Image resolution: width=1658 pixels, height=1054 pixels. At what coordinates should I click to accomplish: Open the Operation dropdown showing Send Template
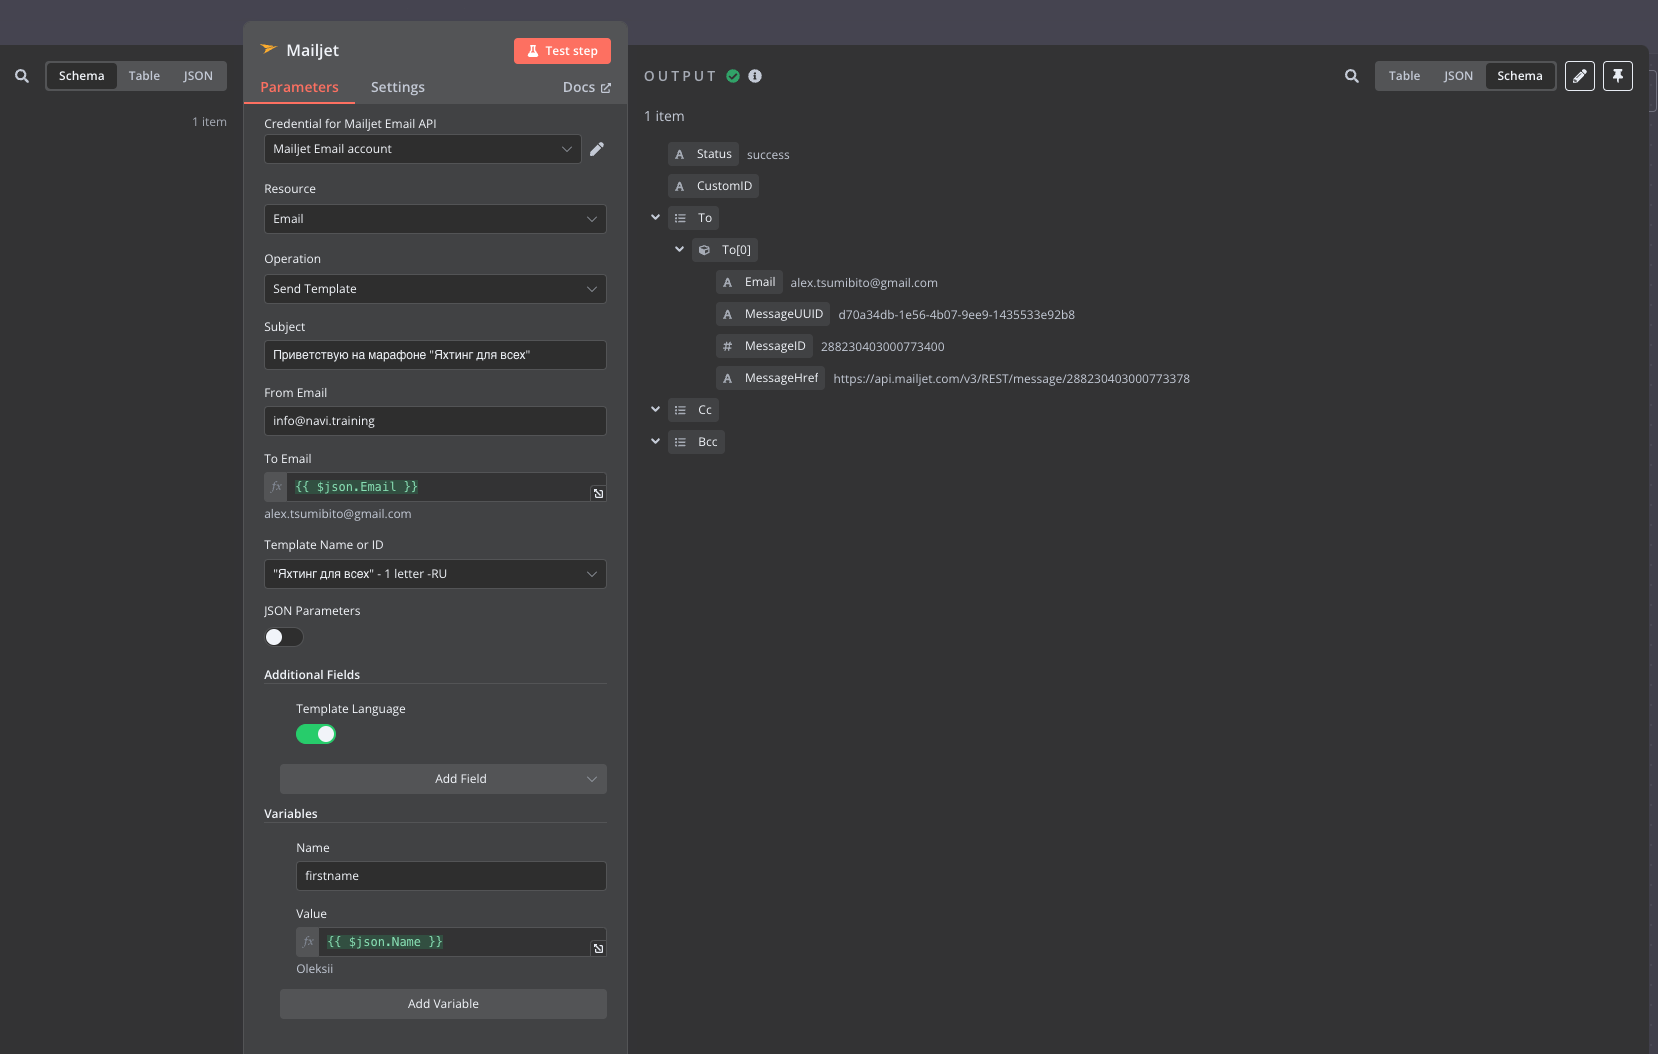point(435,289)
